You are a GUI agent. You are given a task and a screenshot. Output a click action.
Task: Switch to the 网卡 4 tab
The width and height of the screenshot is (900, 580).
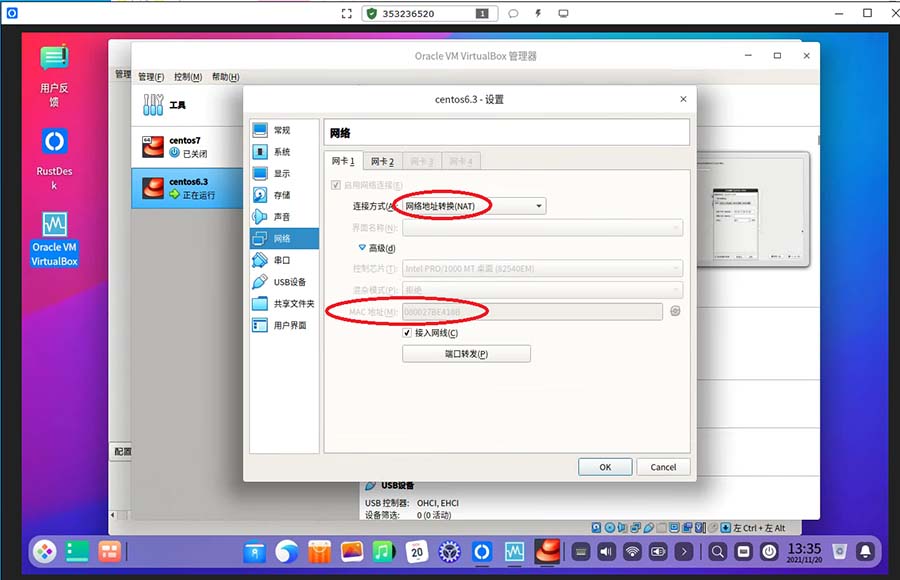coord(460,161)
